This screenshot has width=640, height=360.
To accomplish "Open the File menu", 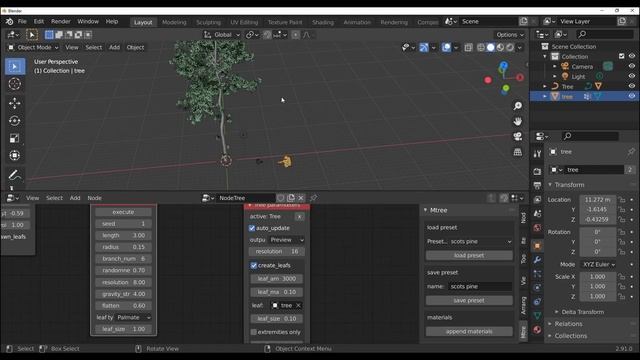I will click(22, 22).
